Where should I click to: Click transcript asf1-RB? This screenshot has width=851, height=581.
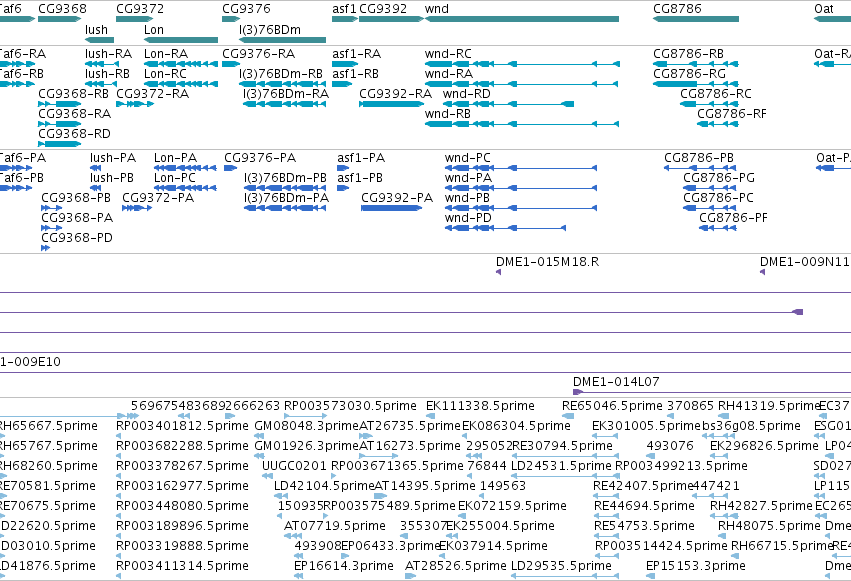click(342, 84)
